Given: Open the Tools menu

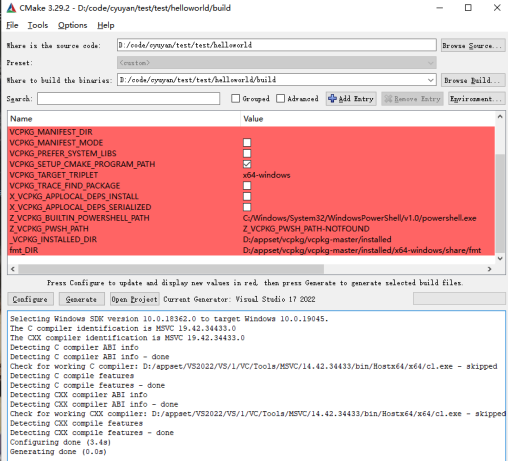Looking at the screenshot, I should pos(38,25).
